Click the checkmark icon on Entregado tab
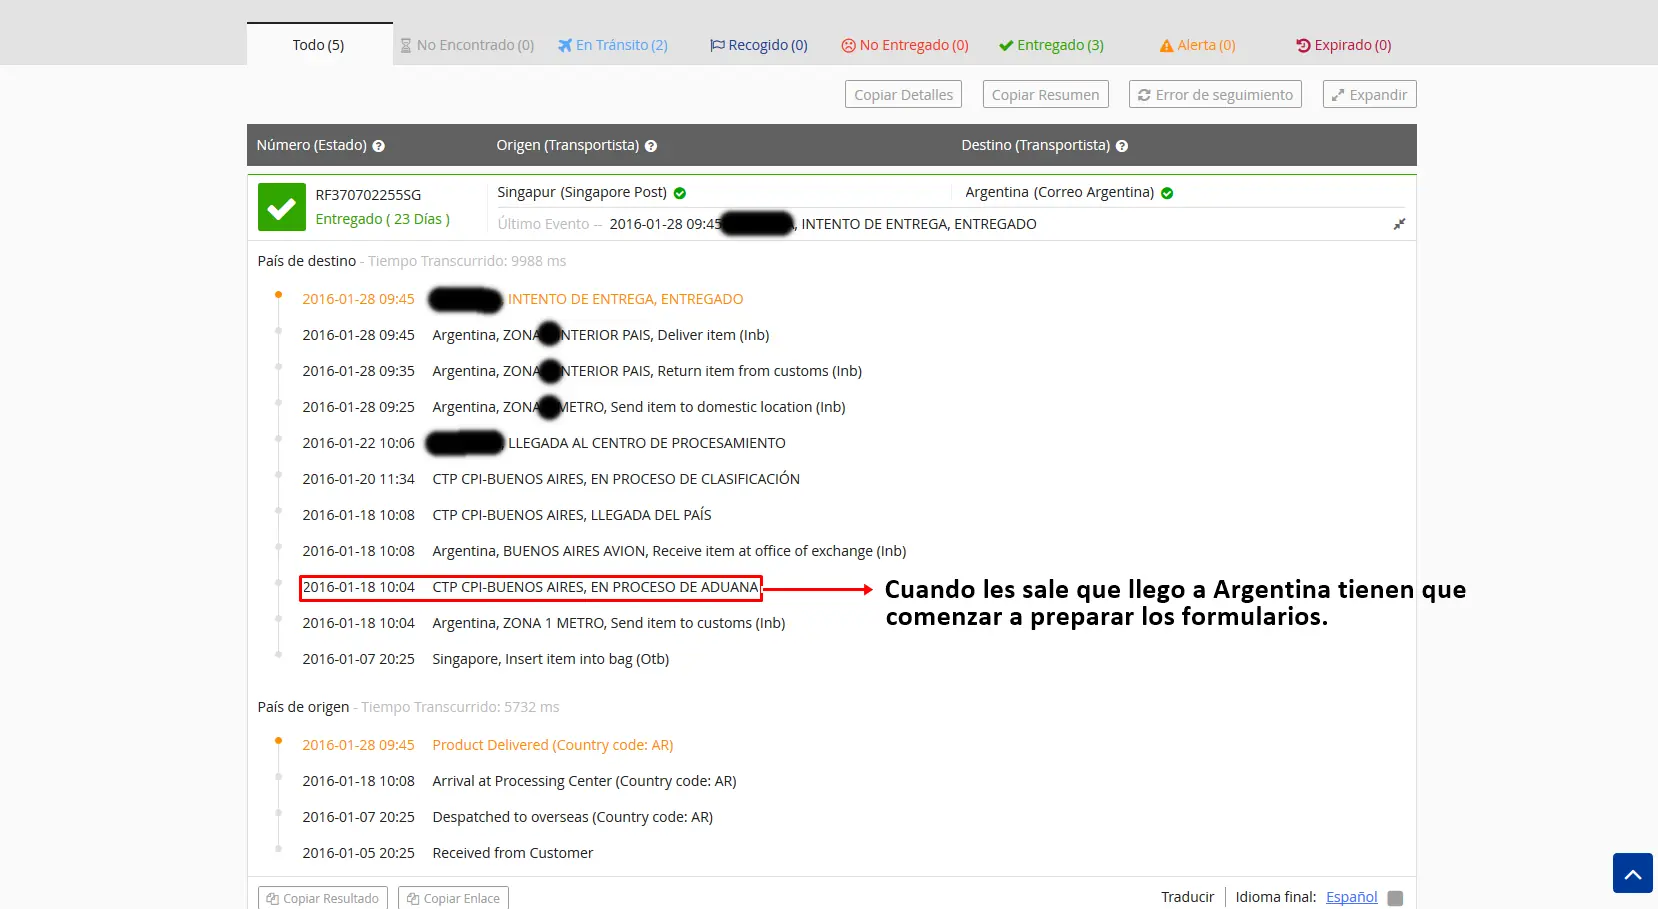The width and height of the screenshot is (1658, 909). pos(1006,45)
